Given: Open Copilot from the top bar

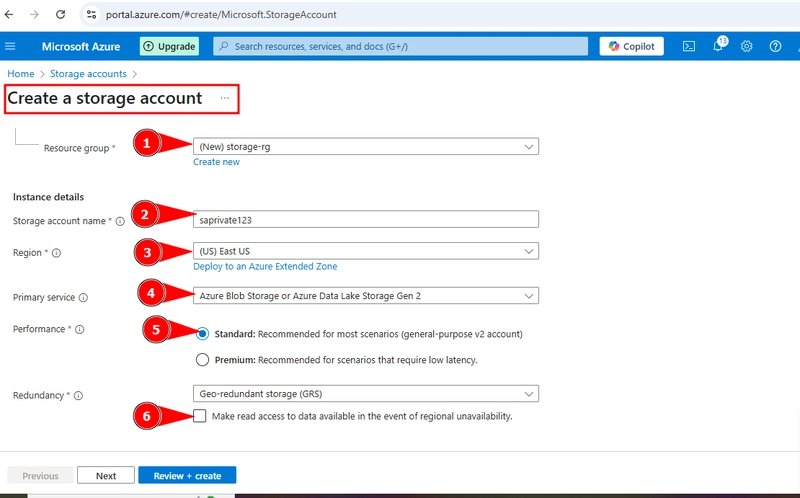Looking at the screenshot, I should pyautogui.click(x=632, y=46).
